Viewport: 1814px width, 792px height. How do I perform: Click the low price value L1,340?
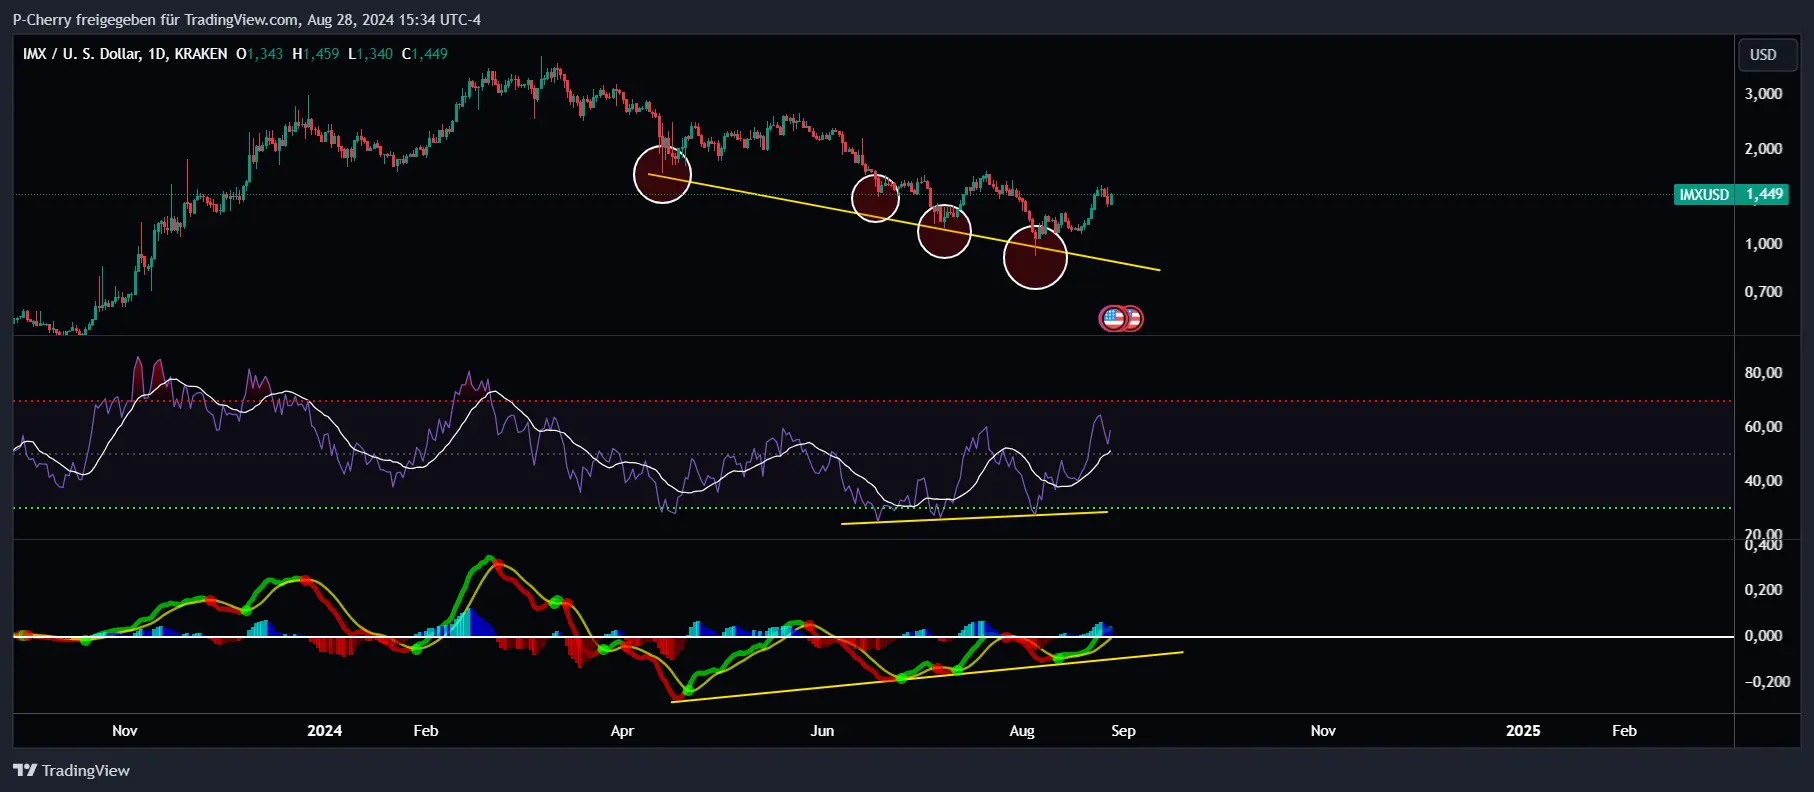pos(371,54)
